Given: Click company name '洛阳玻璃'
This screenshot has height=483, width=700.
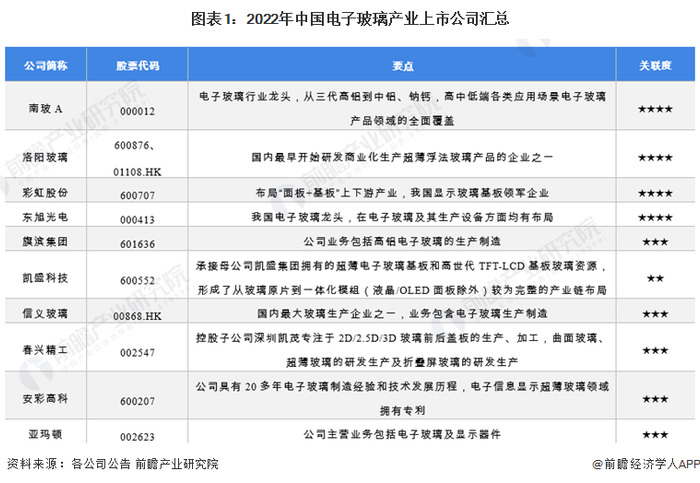Looking at the screenshot, I should click(x=45, y=157).
